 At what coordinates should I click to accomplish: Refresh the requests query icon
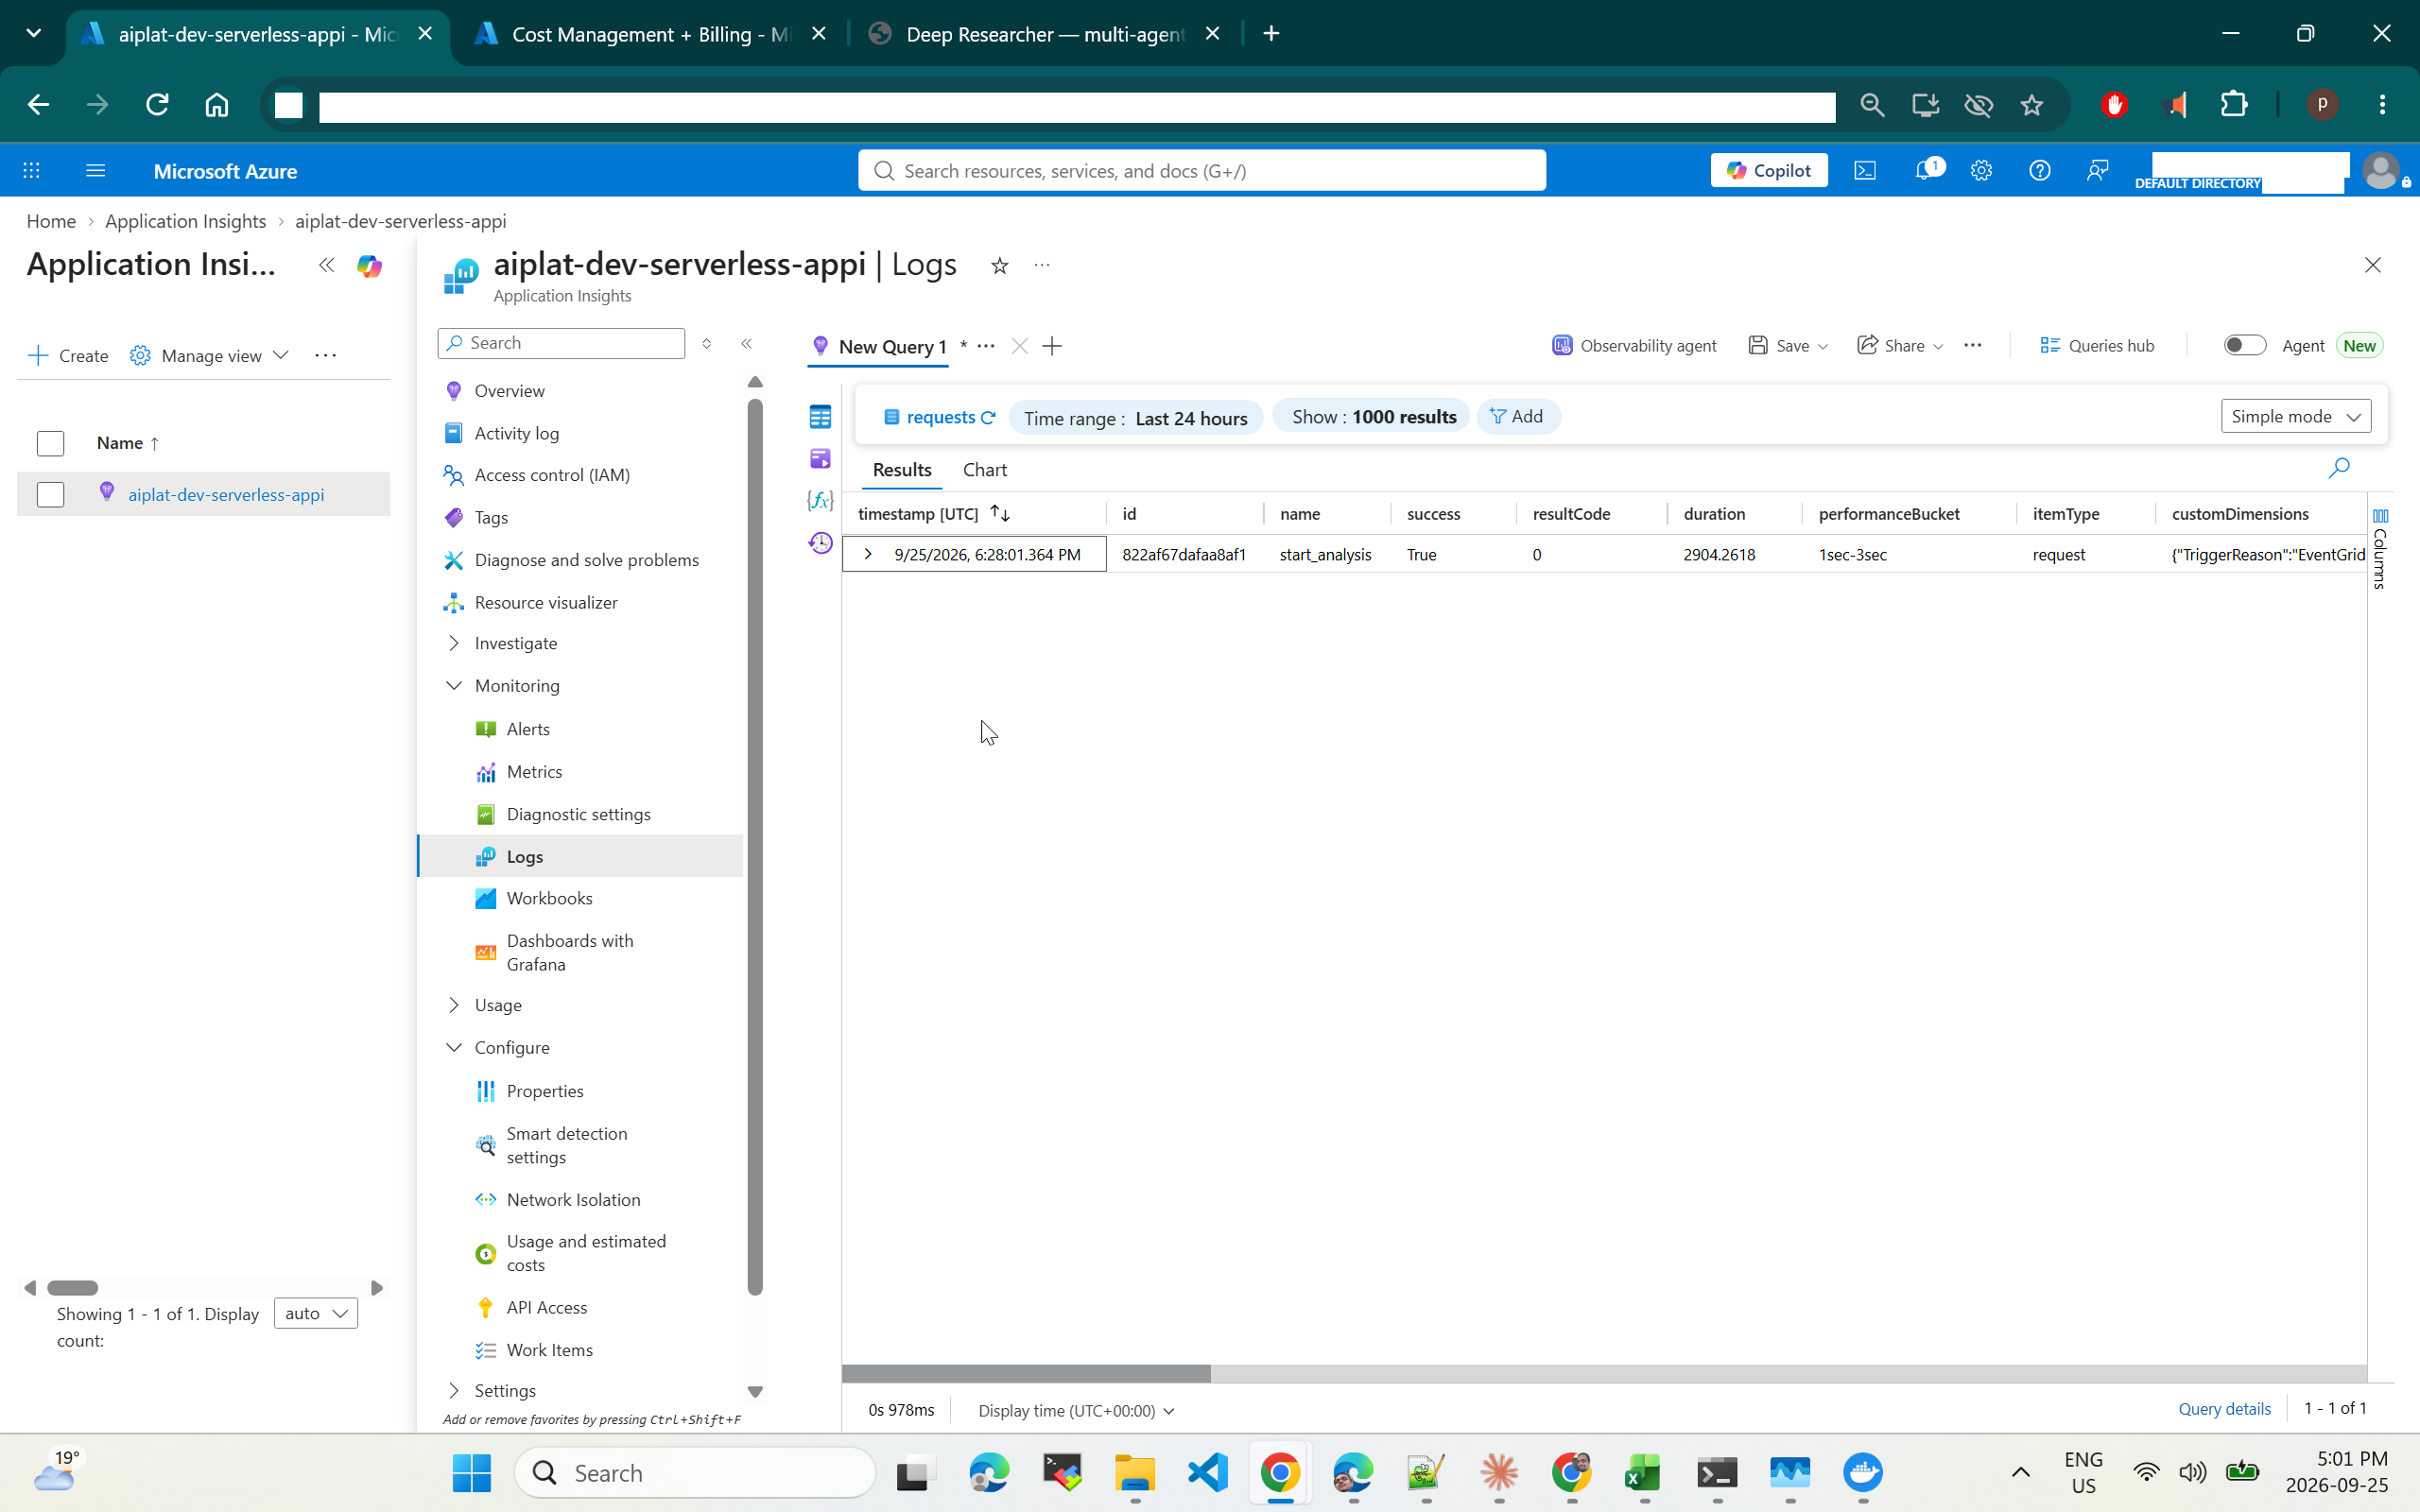click(x=988, y=418)
